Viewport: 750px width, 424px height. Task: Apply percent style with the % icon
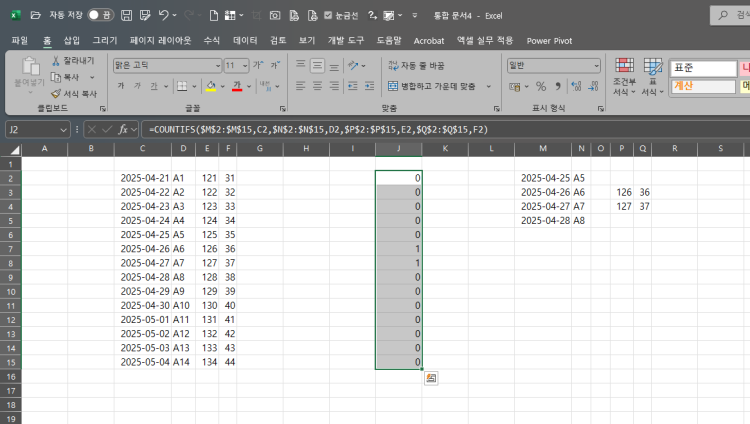pos(541,86)
